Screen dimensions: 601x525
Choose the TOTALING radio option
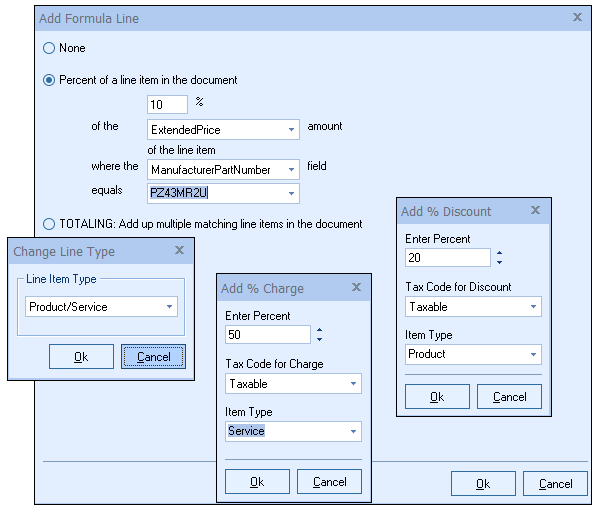pyautogui.click(x=49, y=224)
